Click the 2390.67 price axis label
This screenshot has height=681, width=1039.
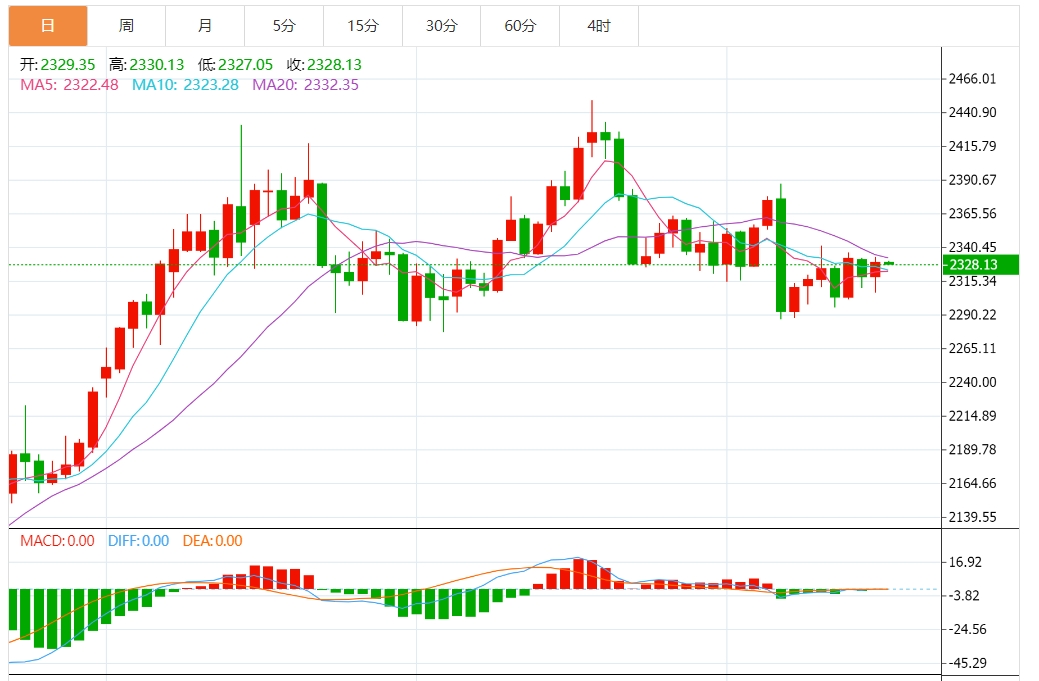point(972,180)
